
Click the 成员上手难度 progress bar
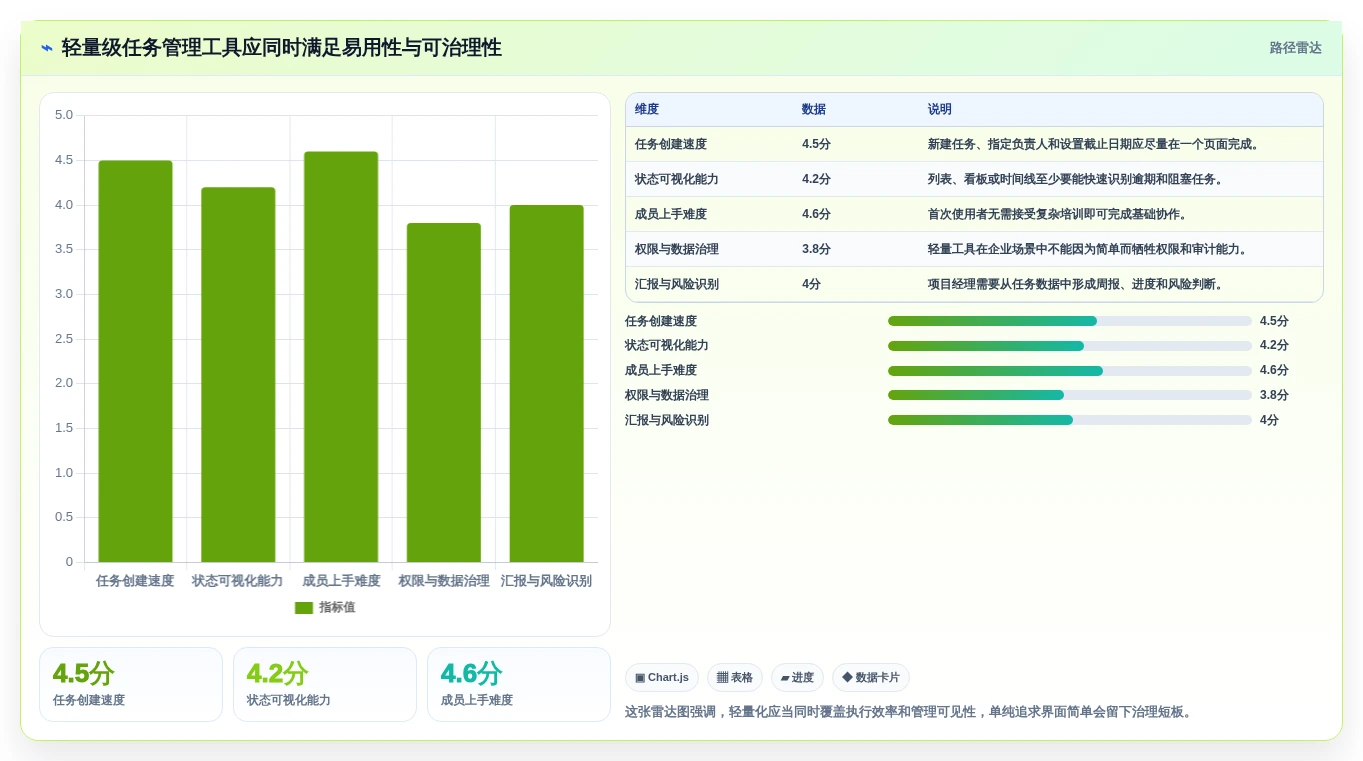coord(1070,371)
